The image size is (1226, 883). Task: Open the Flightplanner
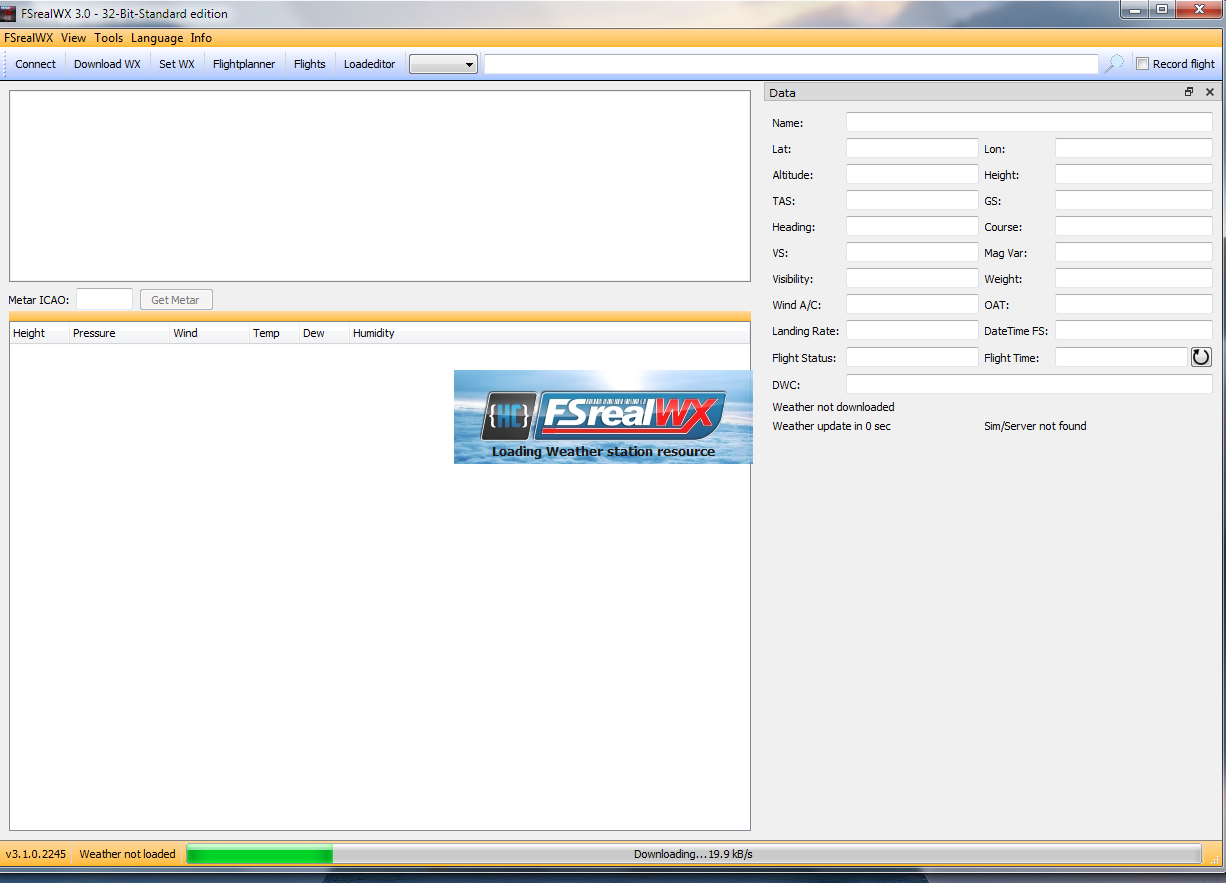(x=244, y=64)
